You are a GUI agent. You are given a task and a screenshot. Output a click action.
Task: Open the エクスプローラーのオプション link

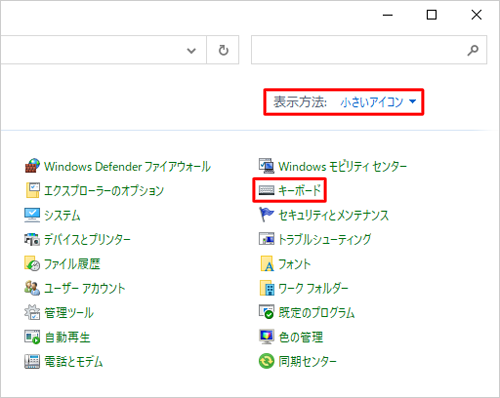[x=104, y=191]
